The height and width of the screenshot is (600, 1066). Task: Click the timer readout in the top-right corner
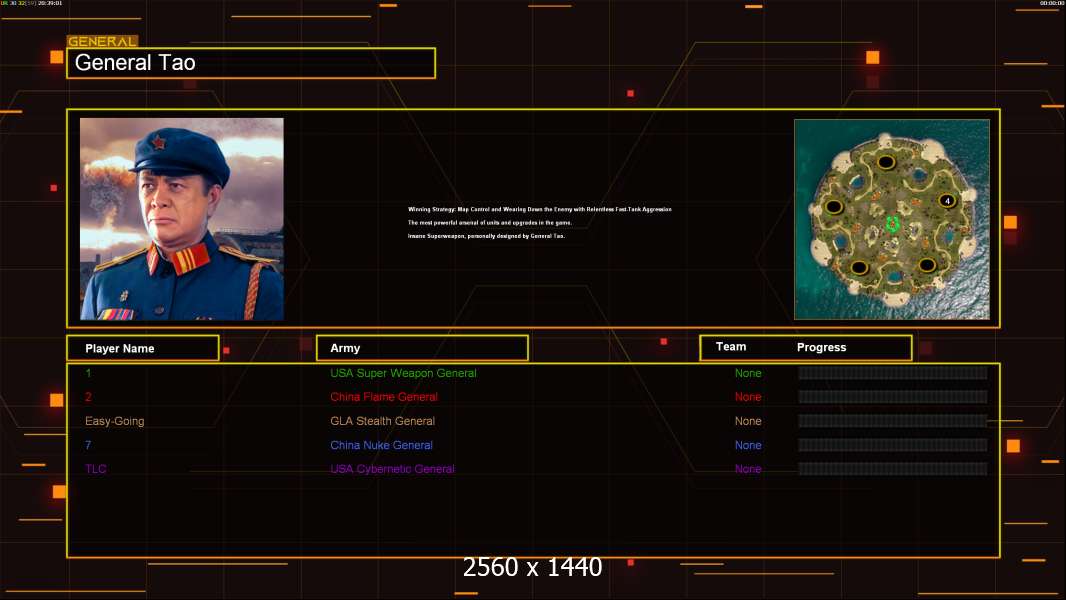(x=1052, y=3)
